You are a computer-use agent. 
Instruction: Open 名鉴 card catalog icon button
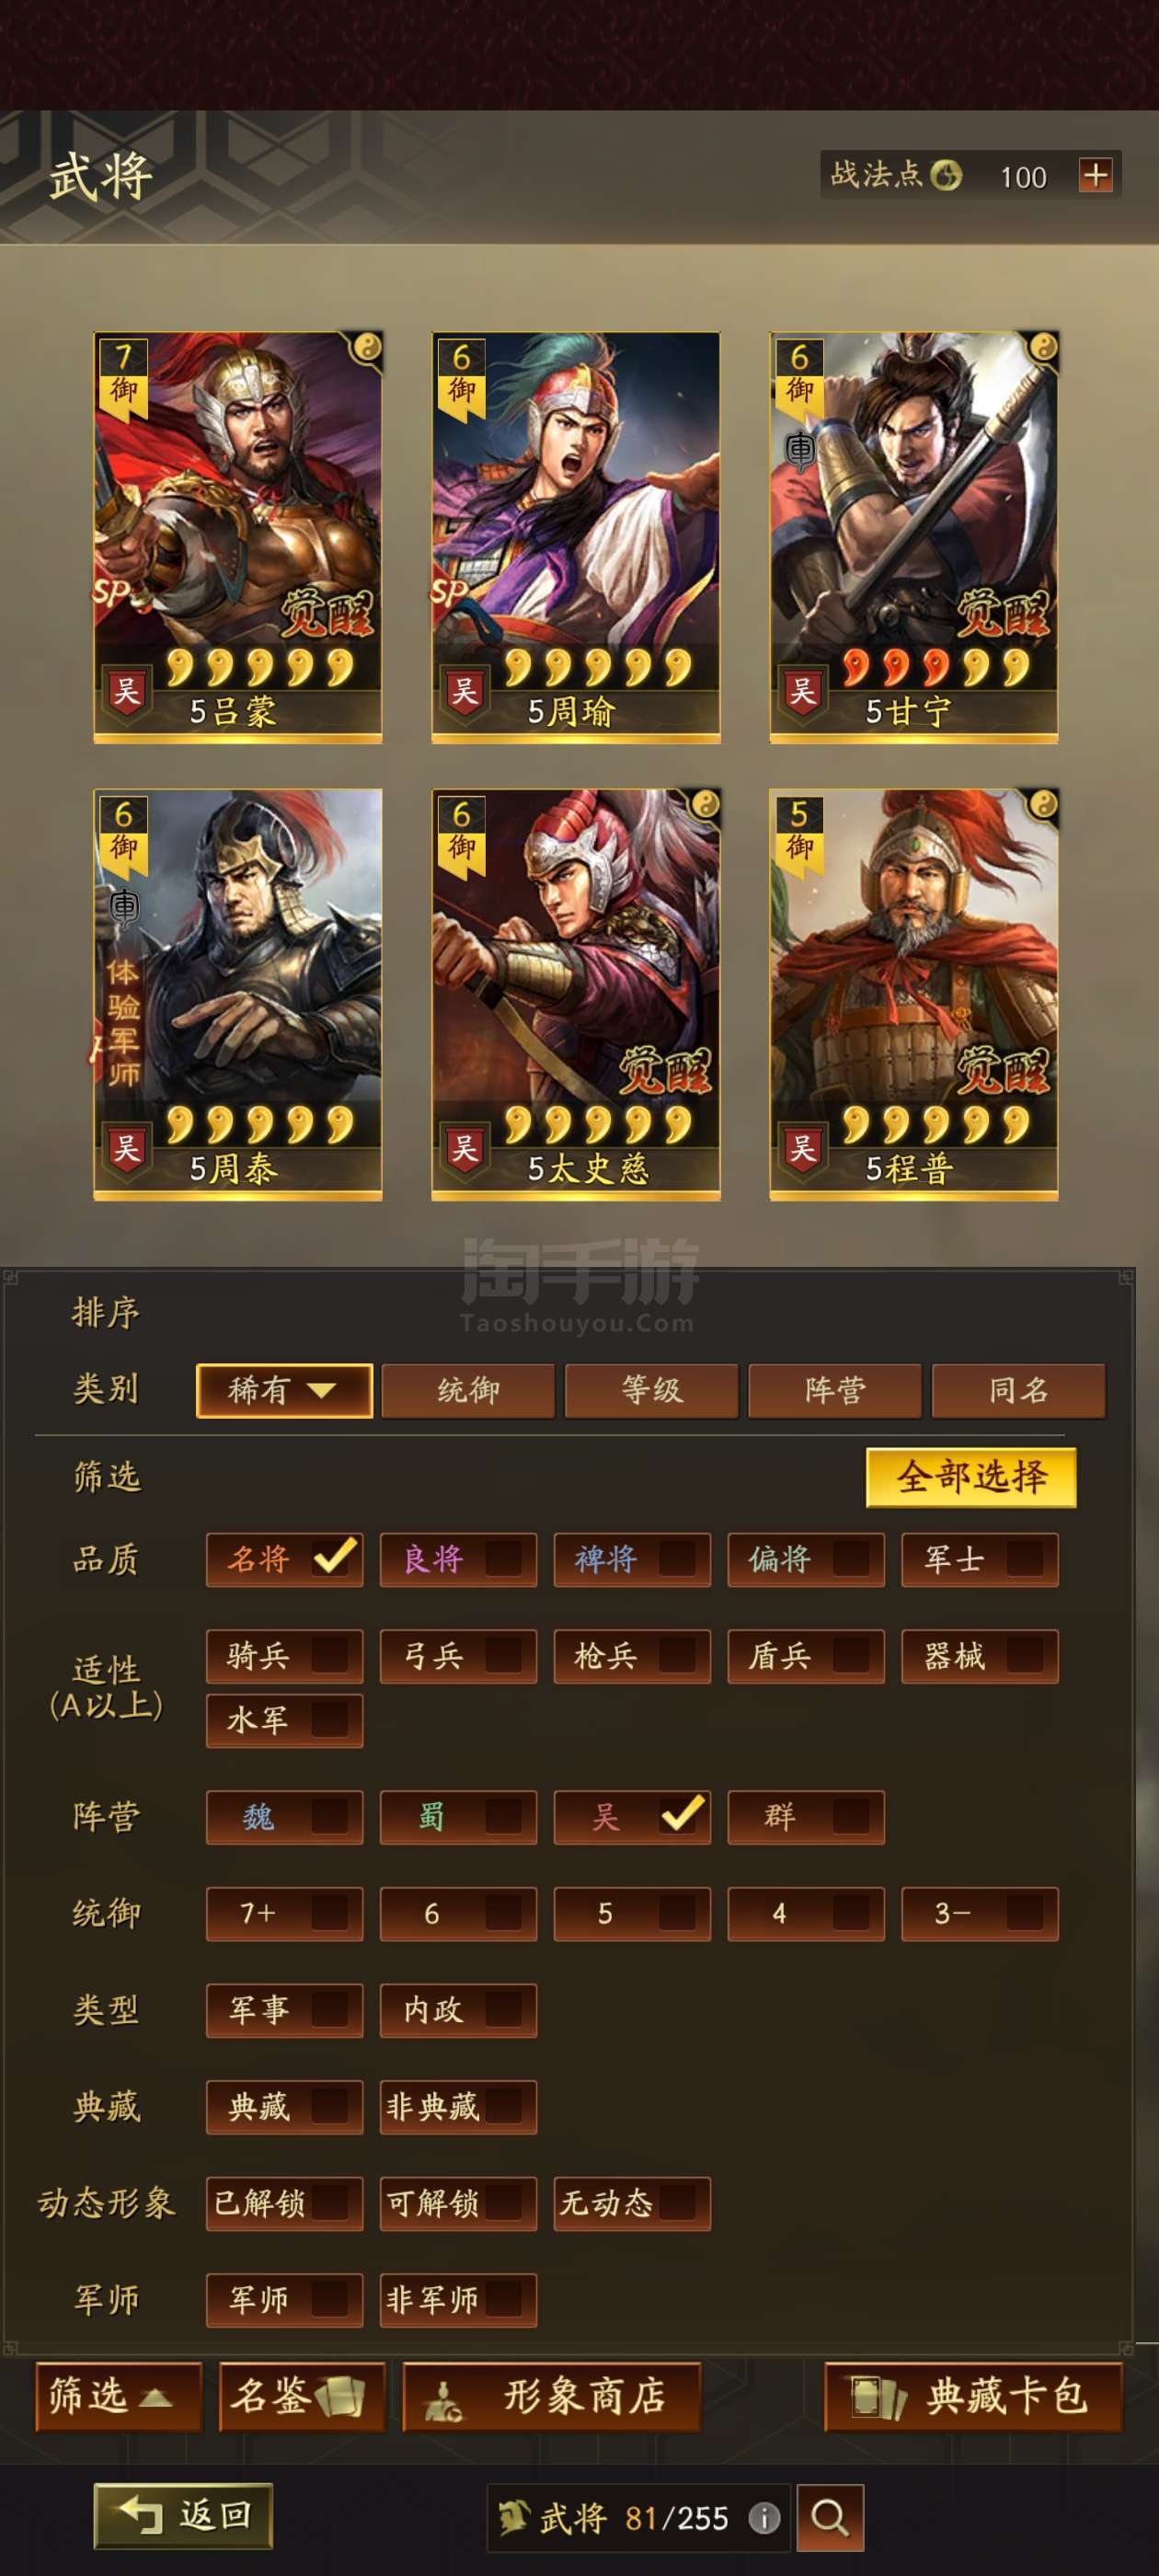pyautogui.click(x=302, y=2396)
